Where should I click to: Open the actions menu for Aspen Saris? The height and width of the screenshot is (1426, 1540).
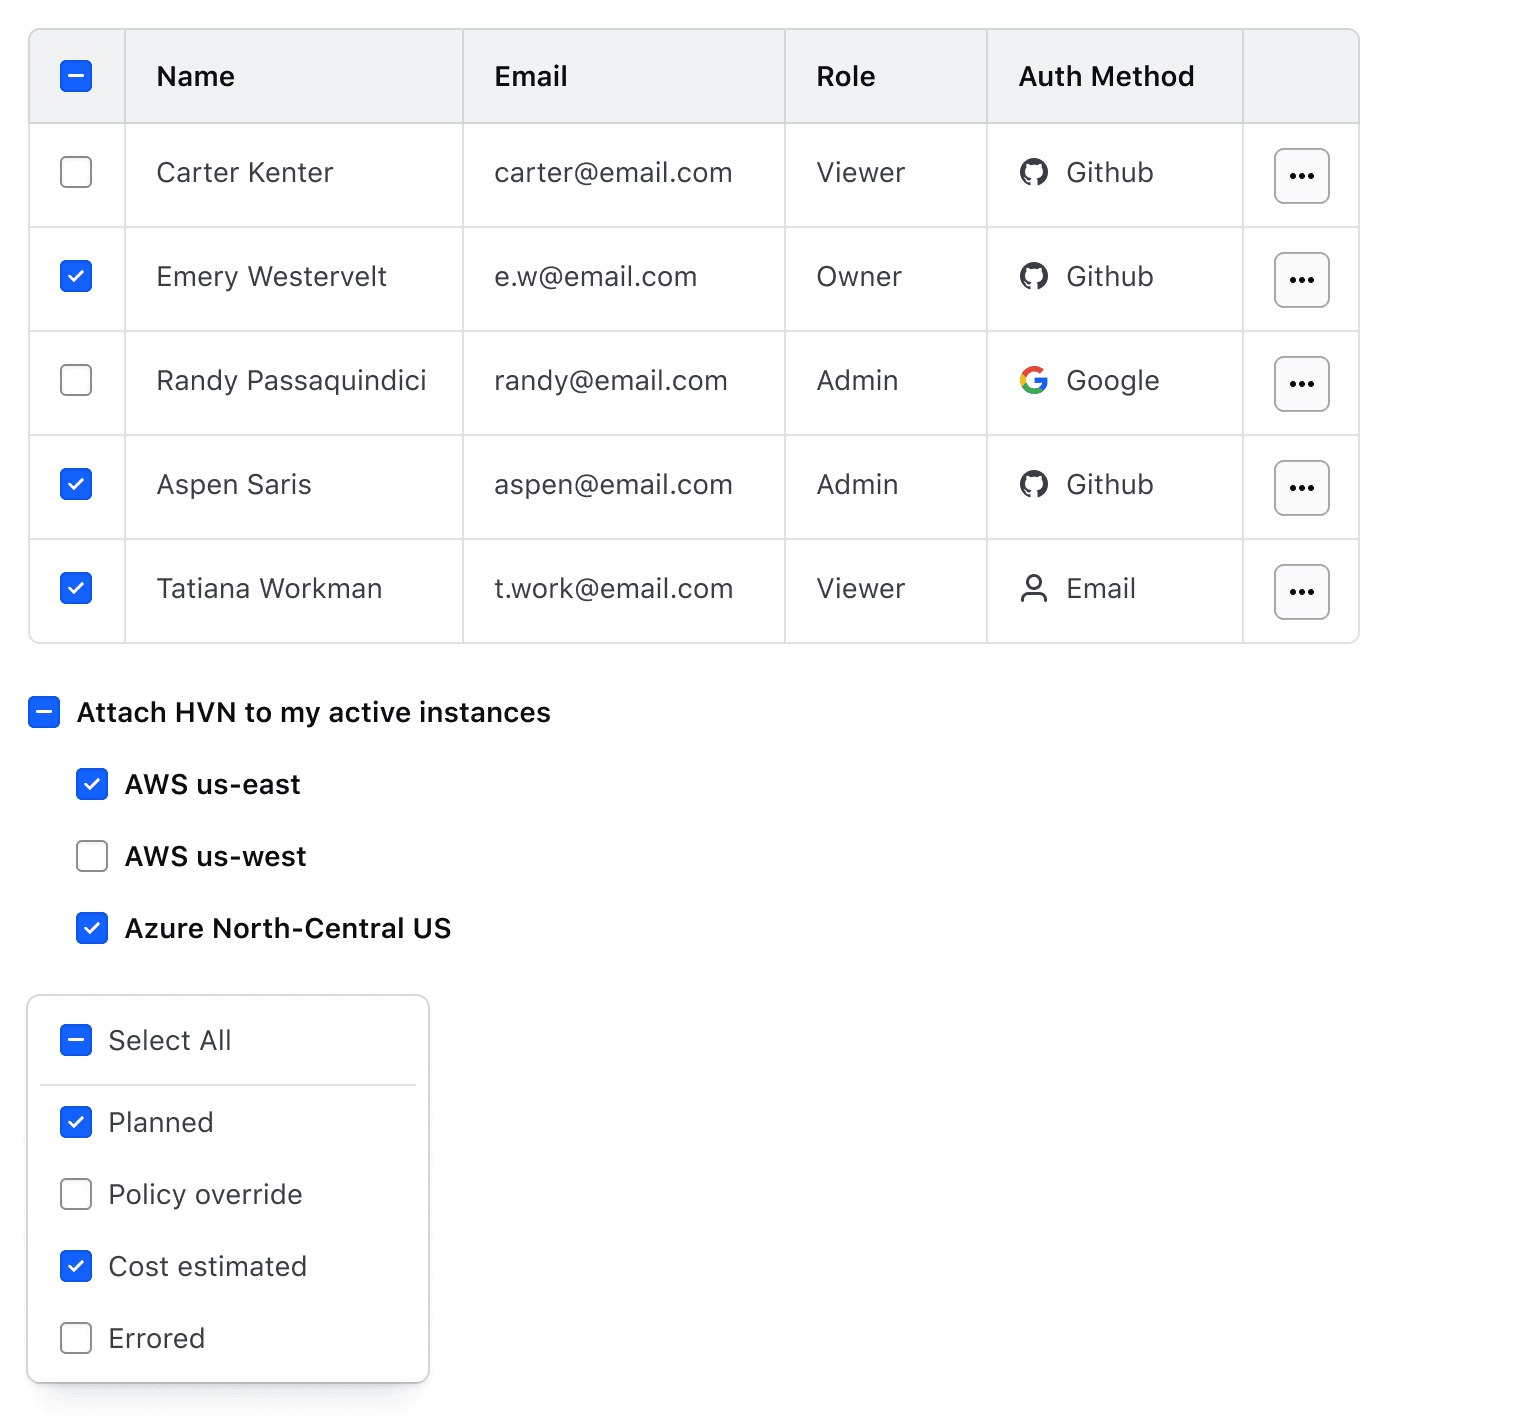(1301, 487)
